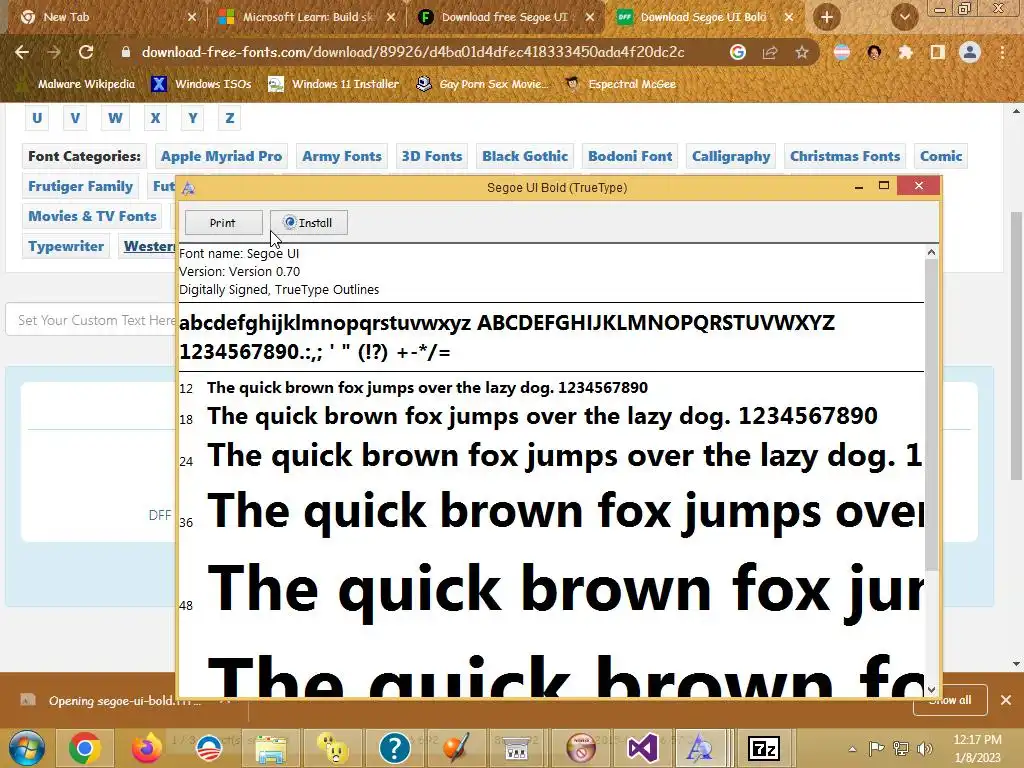Image resolution: width=1024 pixels, height=768 pixels.
Task: Open Windows Explorer from the taskbar
Action: coord(270,749)
